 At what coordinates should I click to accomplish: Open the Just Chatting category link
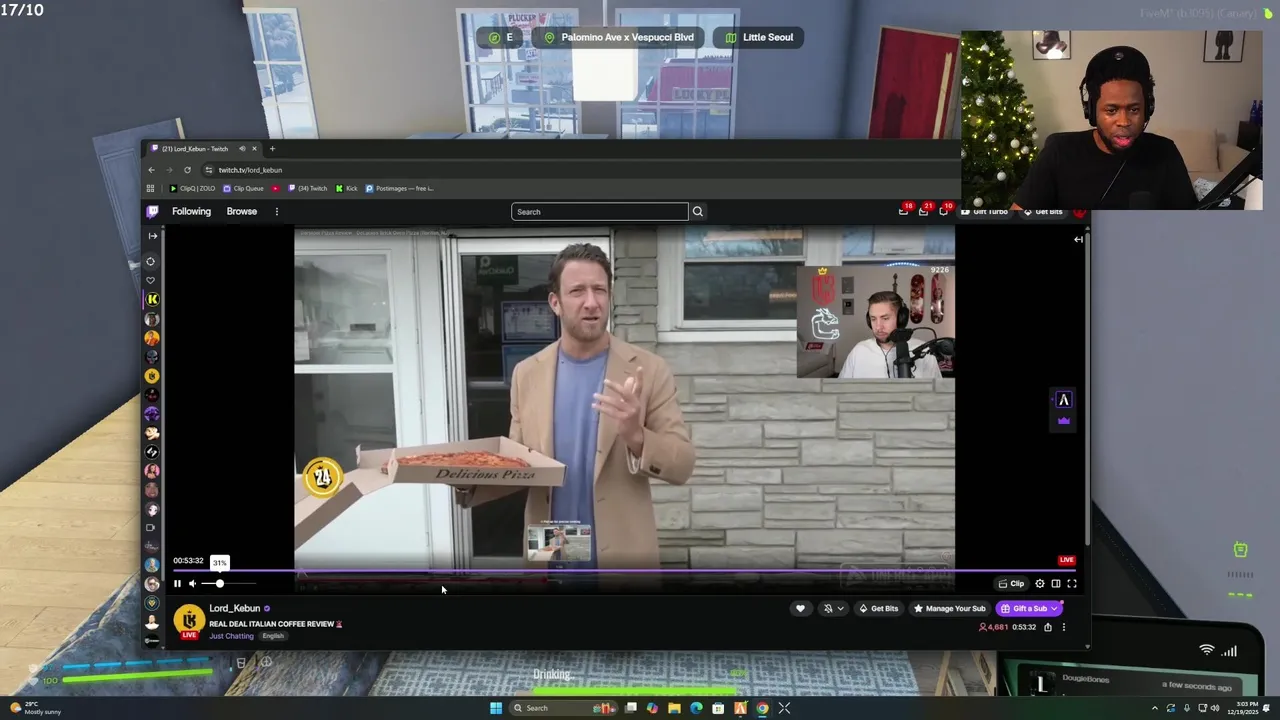coord(231,636)
